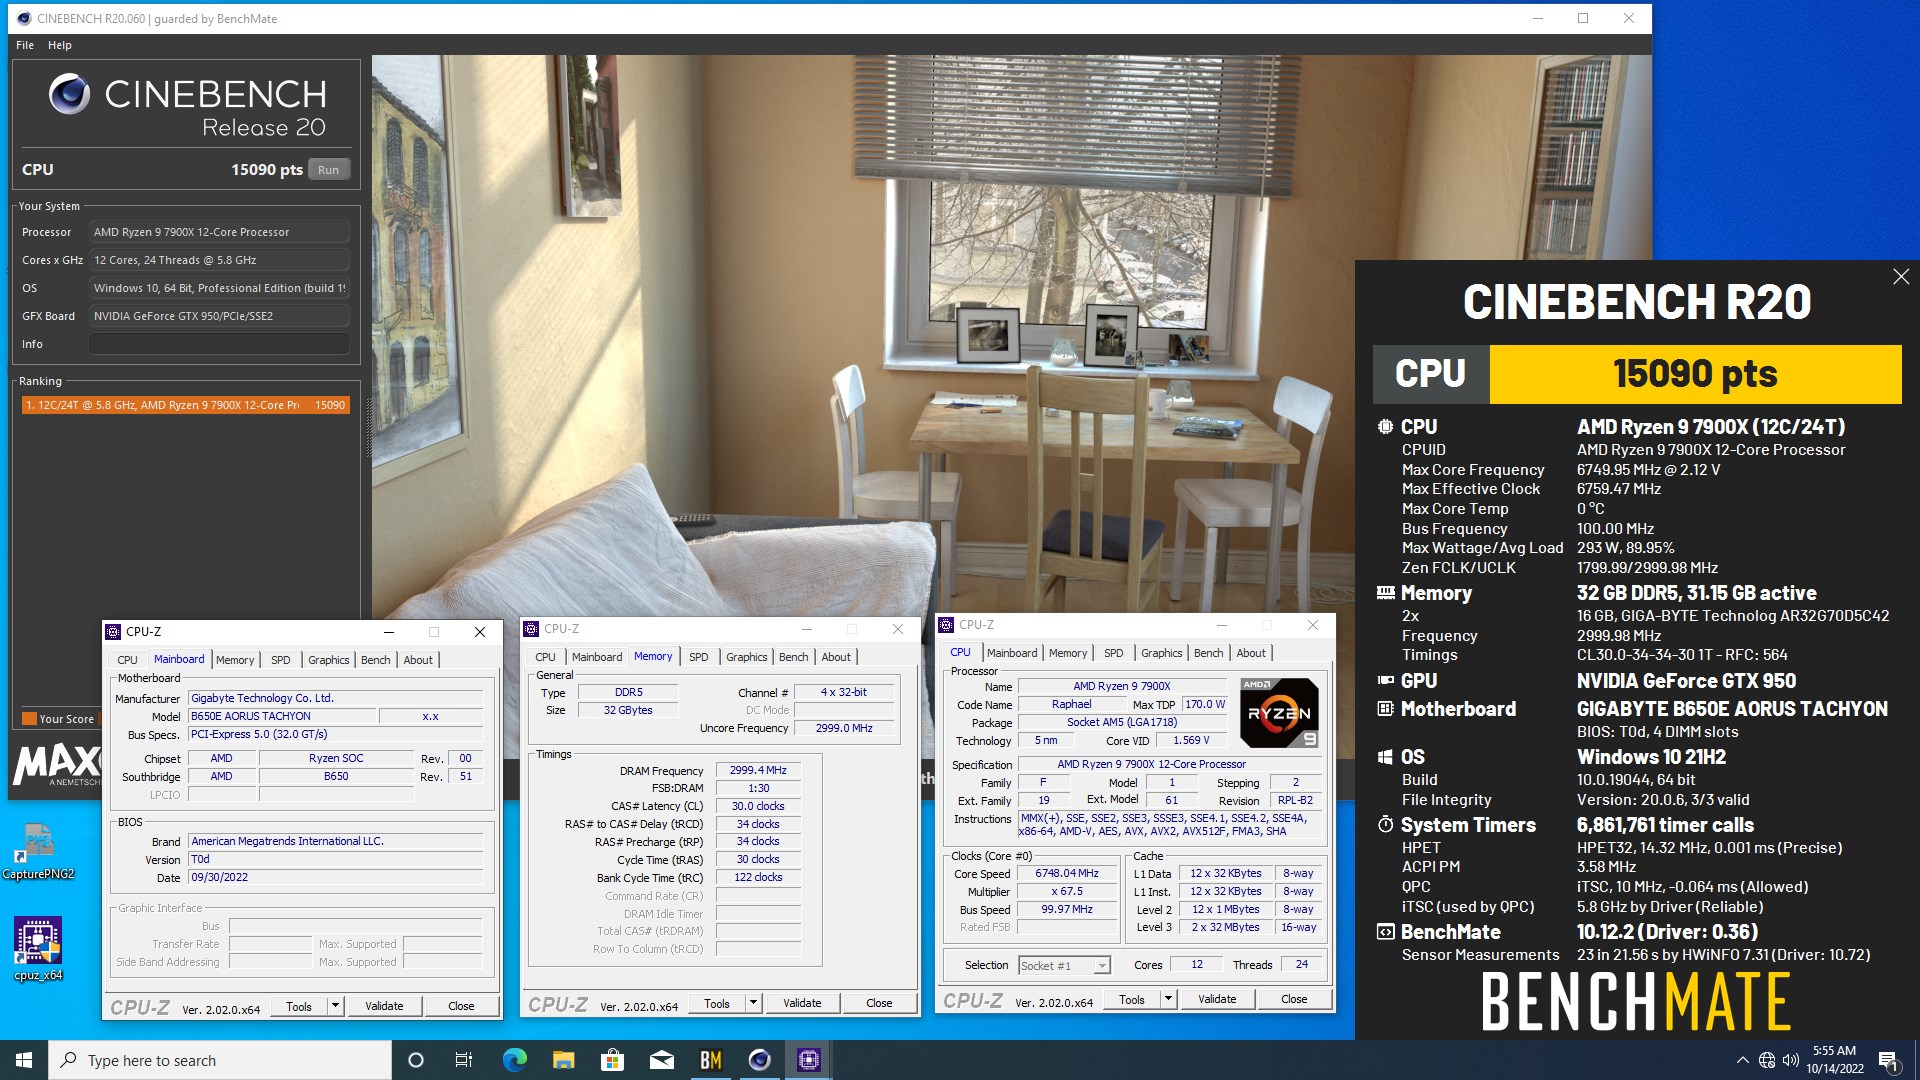Expand Tools dropdown arrow in Mainboard CPU-Z
Viewport: 1920px width, 1080px height.
click(336, 1007)
